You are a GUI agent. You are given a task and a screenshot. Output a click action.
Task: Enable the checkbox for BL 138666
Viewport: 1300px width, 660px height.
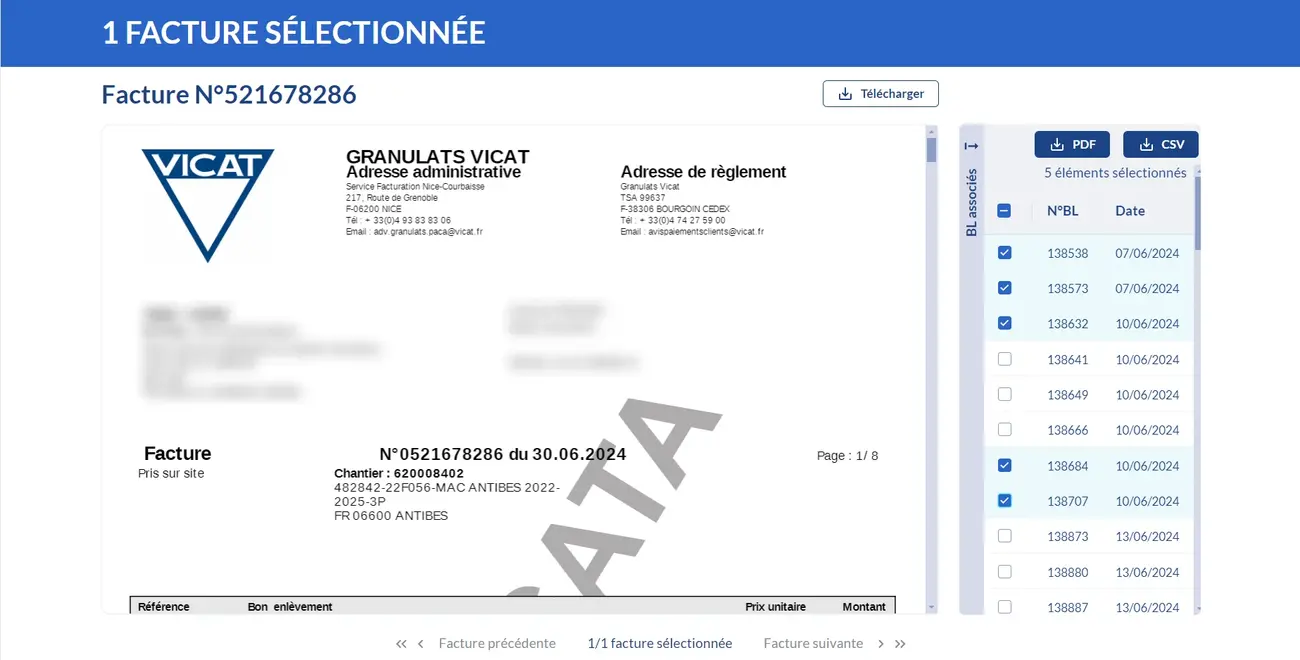pos(1004,429)
